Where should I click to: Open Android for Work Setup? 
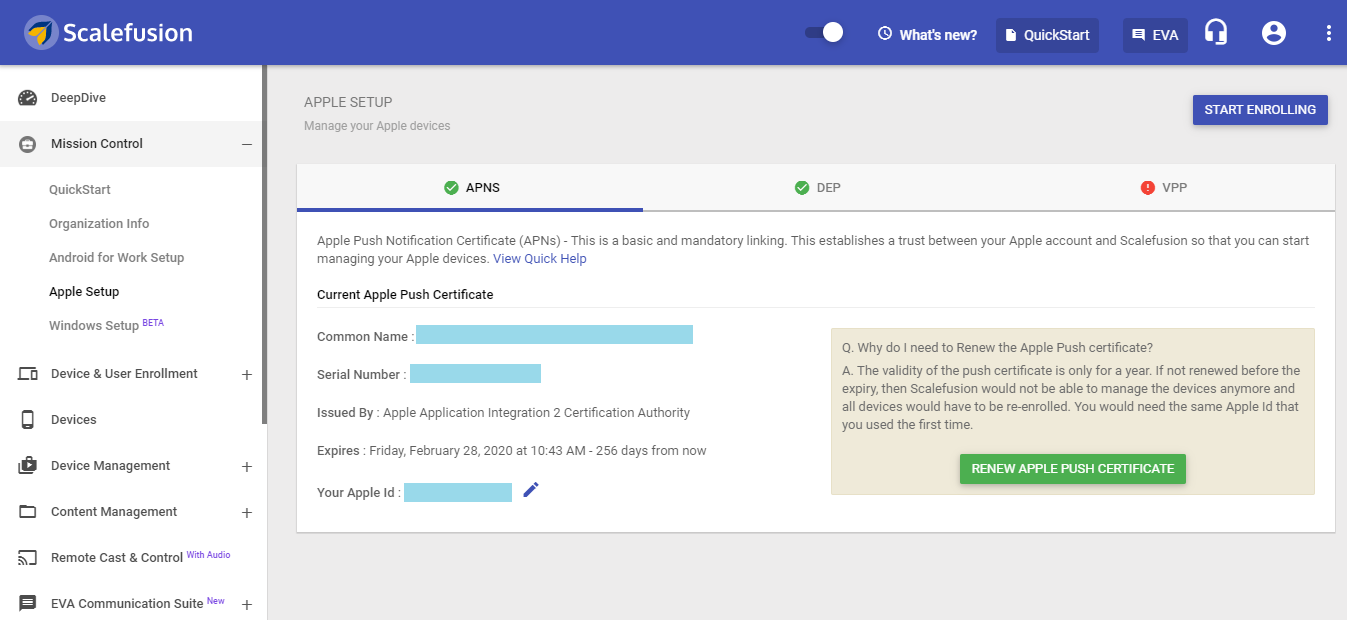click(117, 258)
